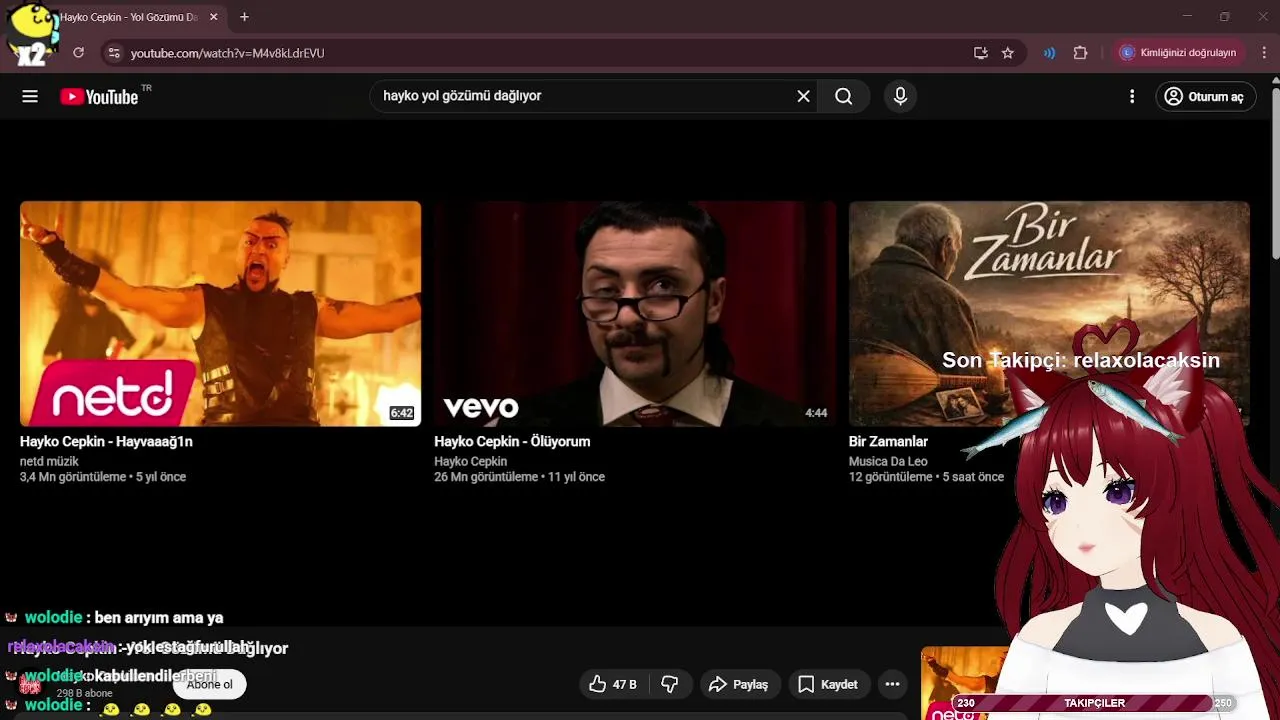The image size is (1280, 720).
Task: Open Bir Zamanlar video thumbnail
Action: click(x=1049, y=314)
